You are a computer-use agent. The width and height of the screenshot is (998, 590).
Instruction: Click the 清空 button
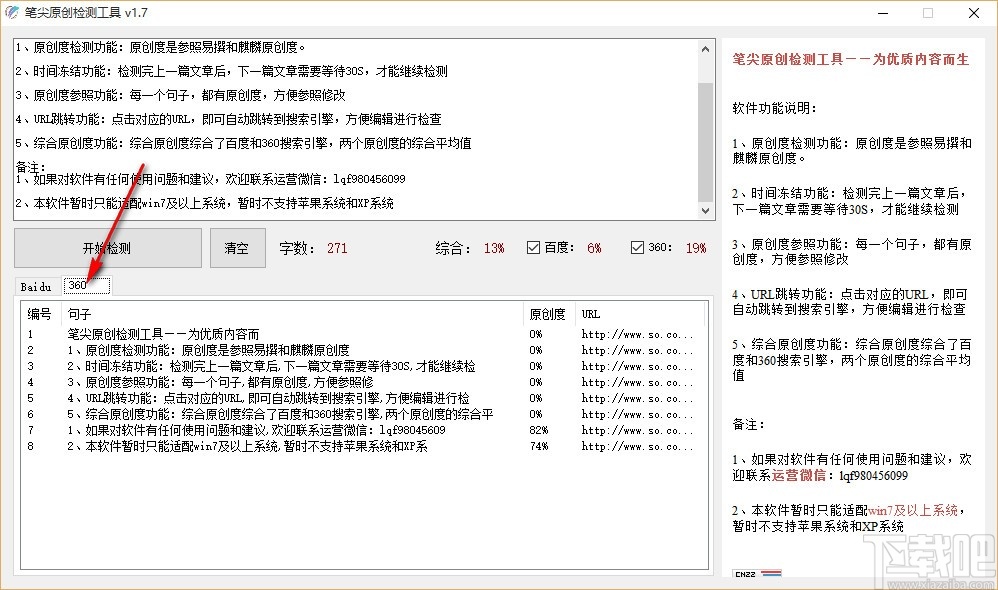click(x=237, y=248)
